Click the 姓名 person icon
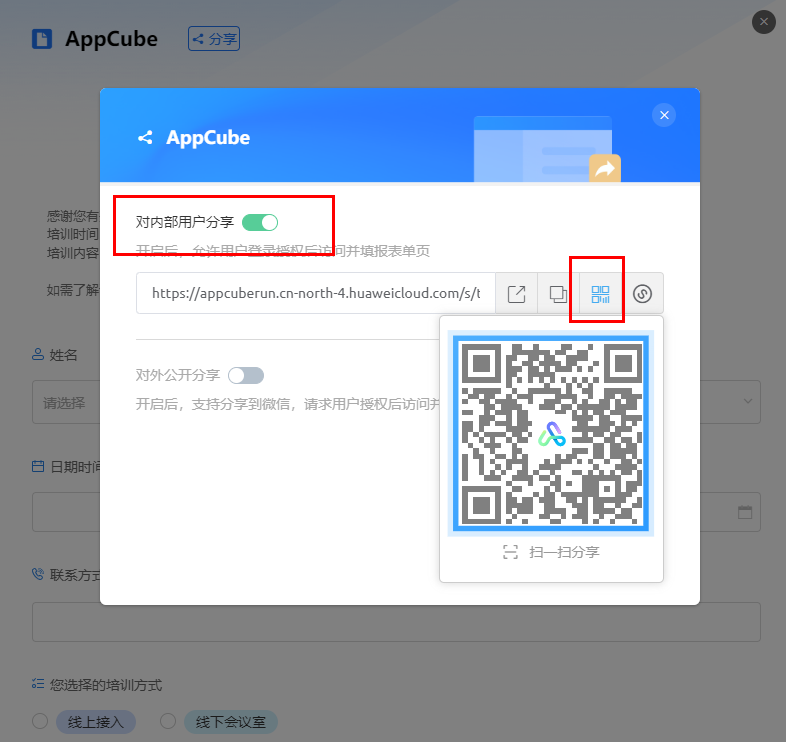Viewport: 786px width, 742px height. 38,355
